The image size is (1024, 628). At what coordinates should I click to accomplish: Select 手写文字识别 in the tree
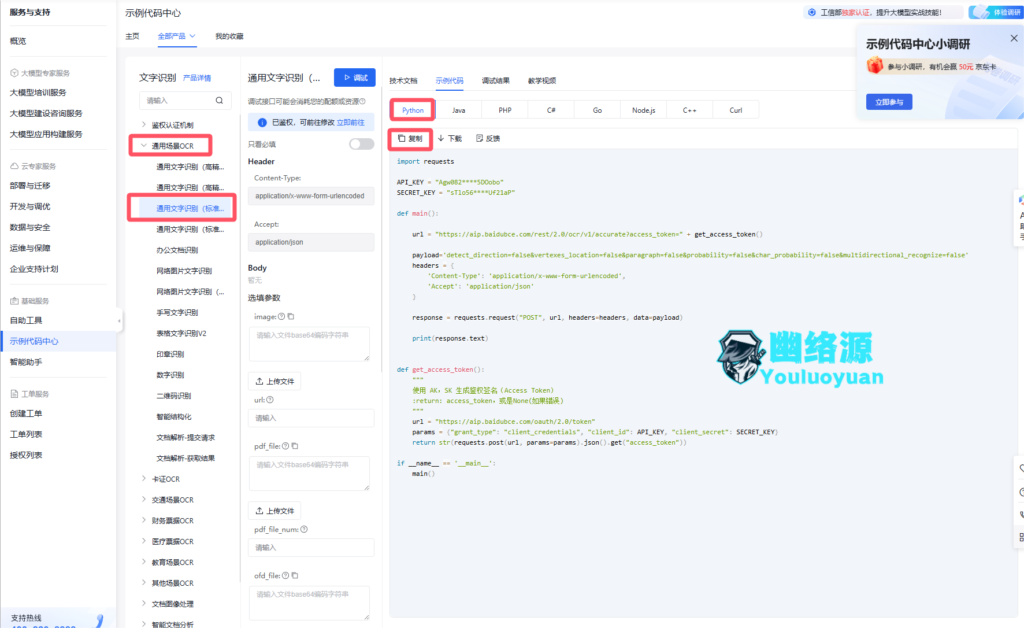pyautogui.click(x=177, y=313)
